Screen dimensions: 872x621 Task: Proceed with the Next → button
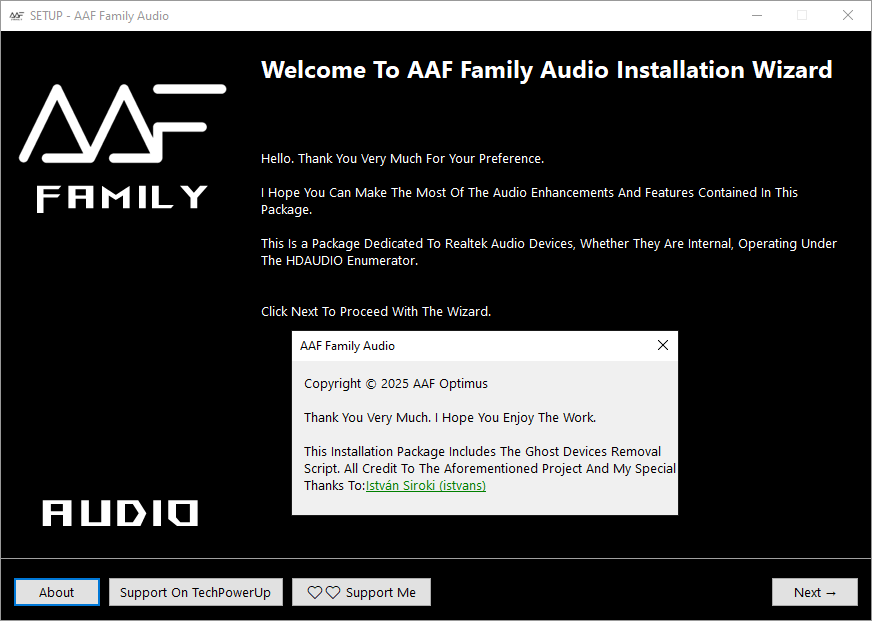814,592
